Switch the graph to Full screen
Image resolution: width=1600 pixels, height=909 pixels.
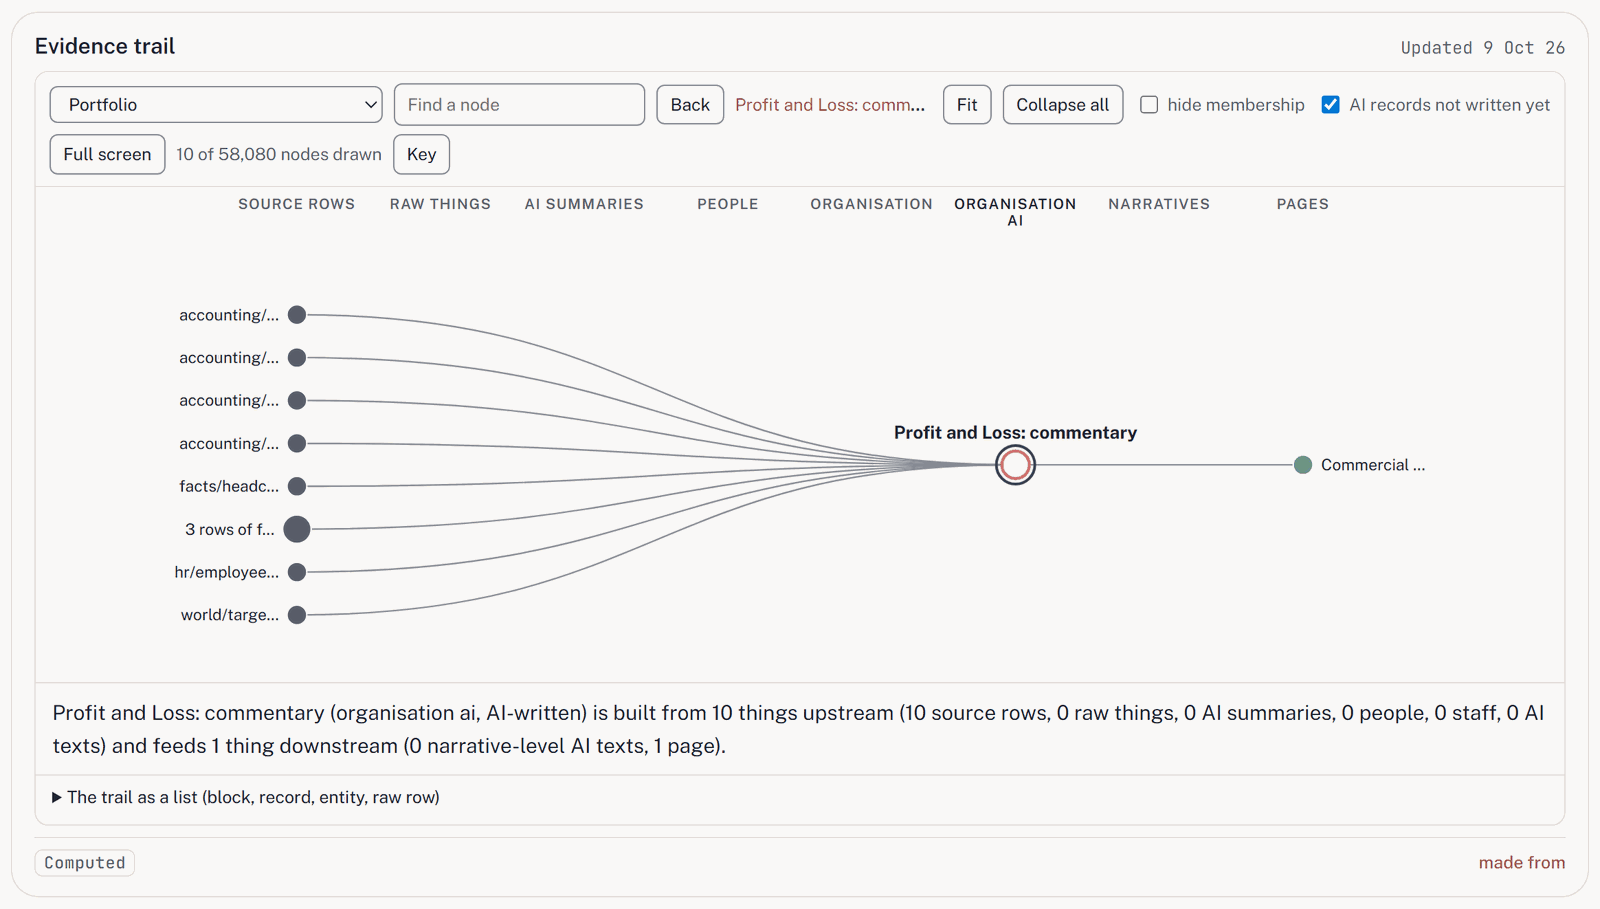[107, 154]
